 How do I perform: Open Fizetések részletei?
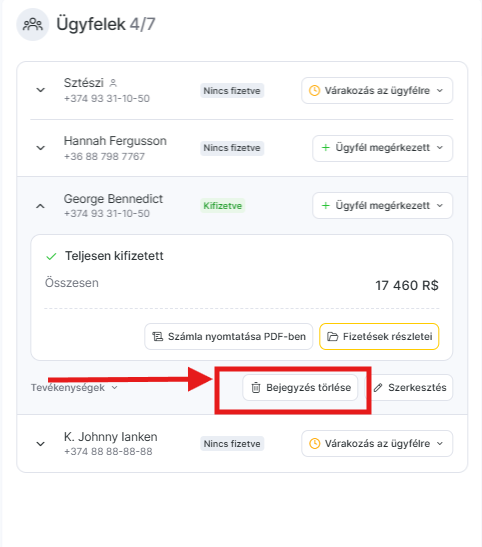(379, 336)
